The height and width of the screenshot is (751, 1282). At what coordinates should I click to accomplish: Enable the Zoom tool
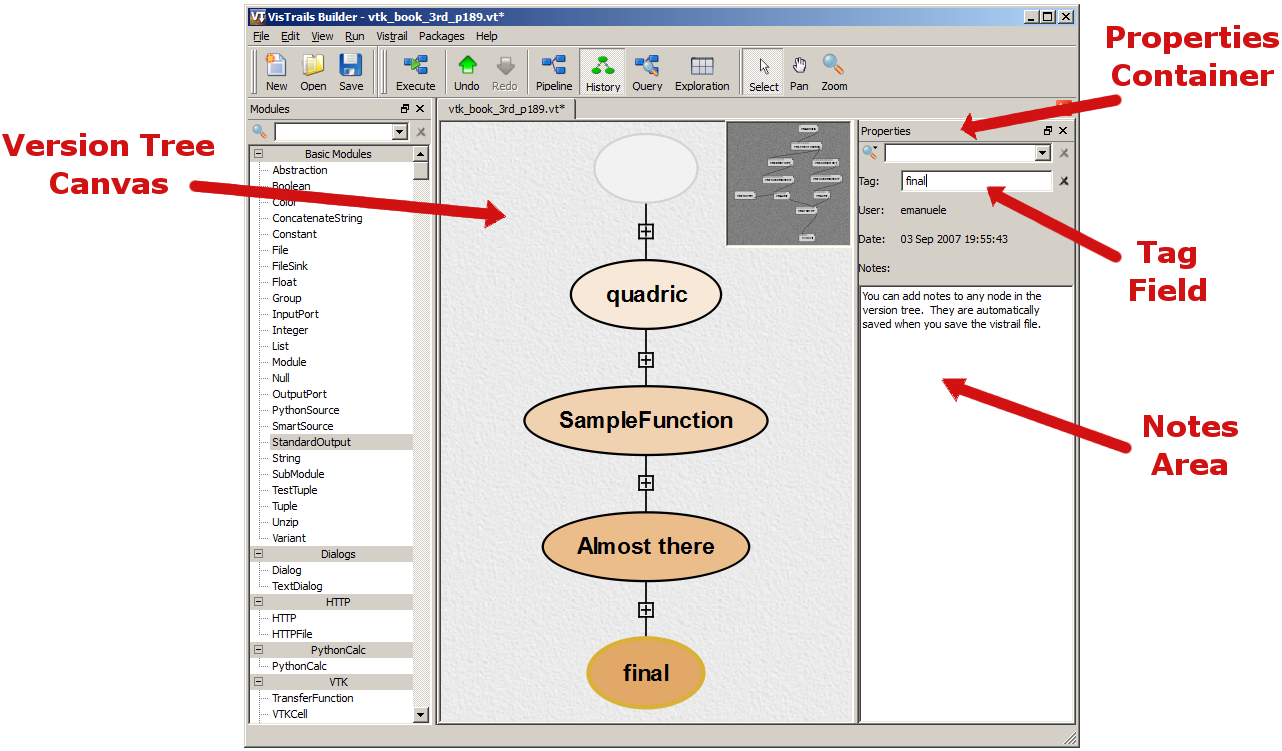tap(834, 72)
